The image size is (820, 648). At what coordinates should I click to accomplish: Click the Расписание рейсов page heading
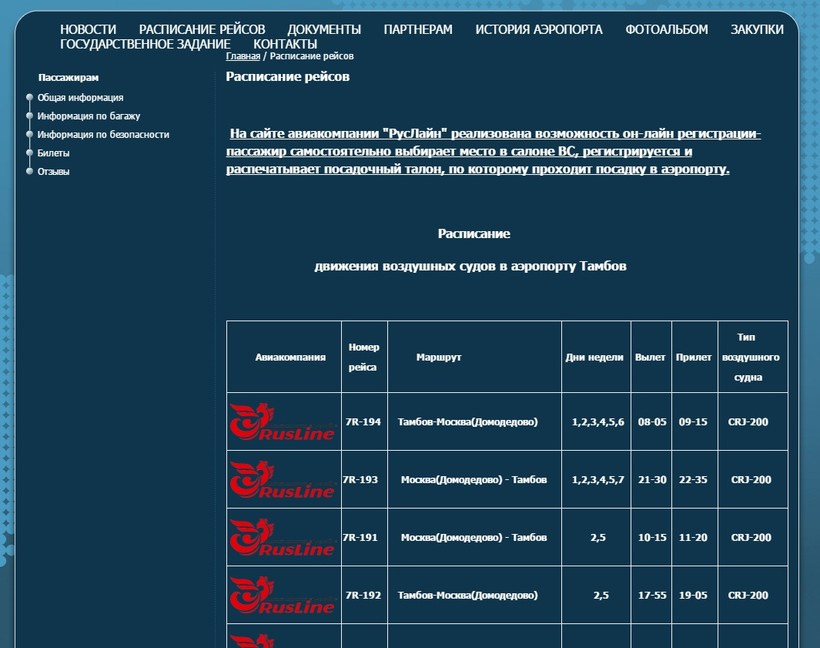(x=288, y=76)
